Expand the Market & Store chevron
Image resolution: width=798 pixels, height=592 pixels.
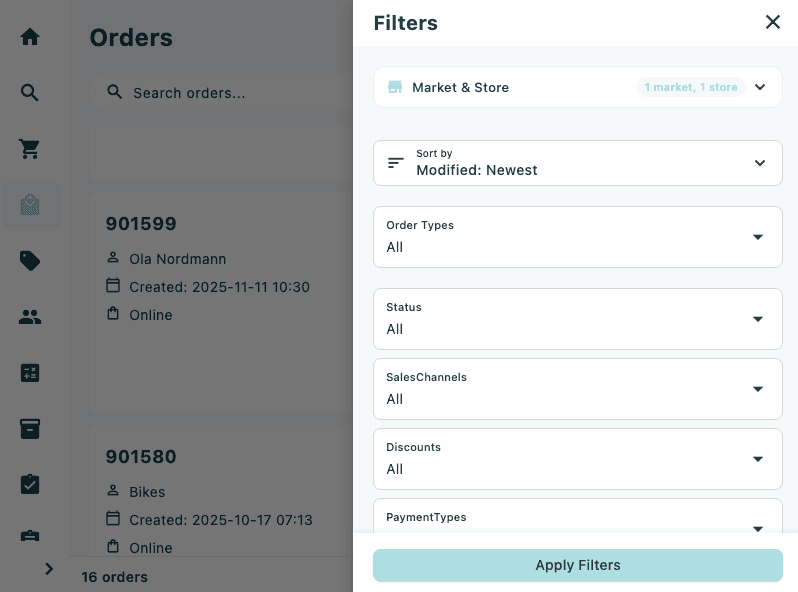(760, 87)
